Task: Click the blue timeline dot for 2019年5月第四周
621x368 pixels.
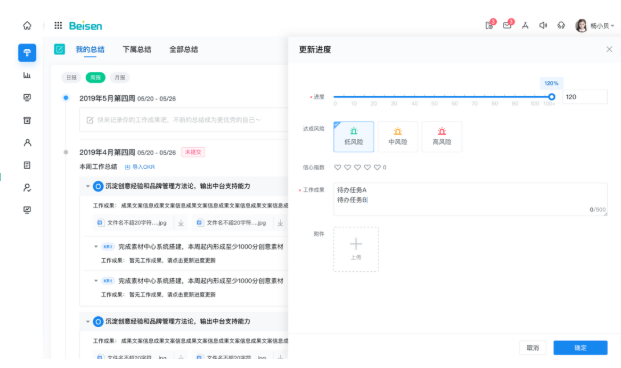Action: point(66,98)
